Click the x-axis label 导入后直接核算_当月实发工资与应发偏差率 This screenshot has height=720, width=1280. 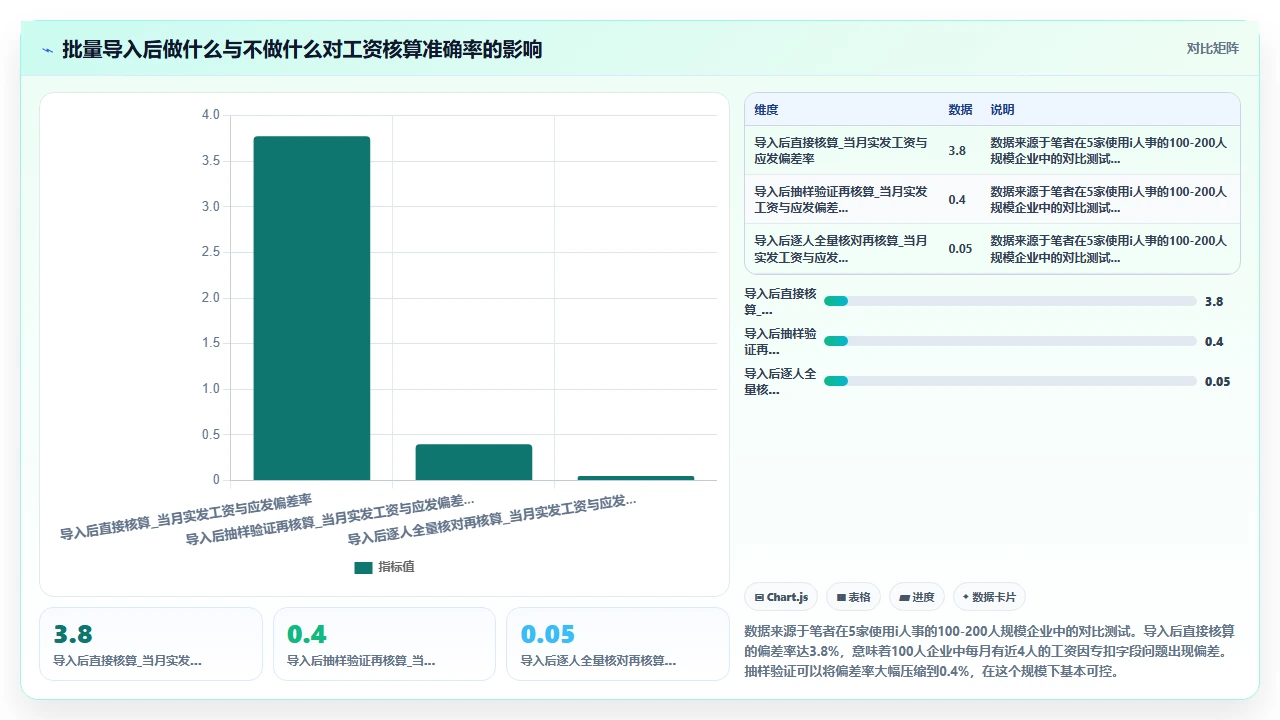tap(187, 516)
